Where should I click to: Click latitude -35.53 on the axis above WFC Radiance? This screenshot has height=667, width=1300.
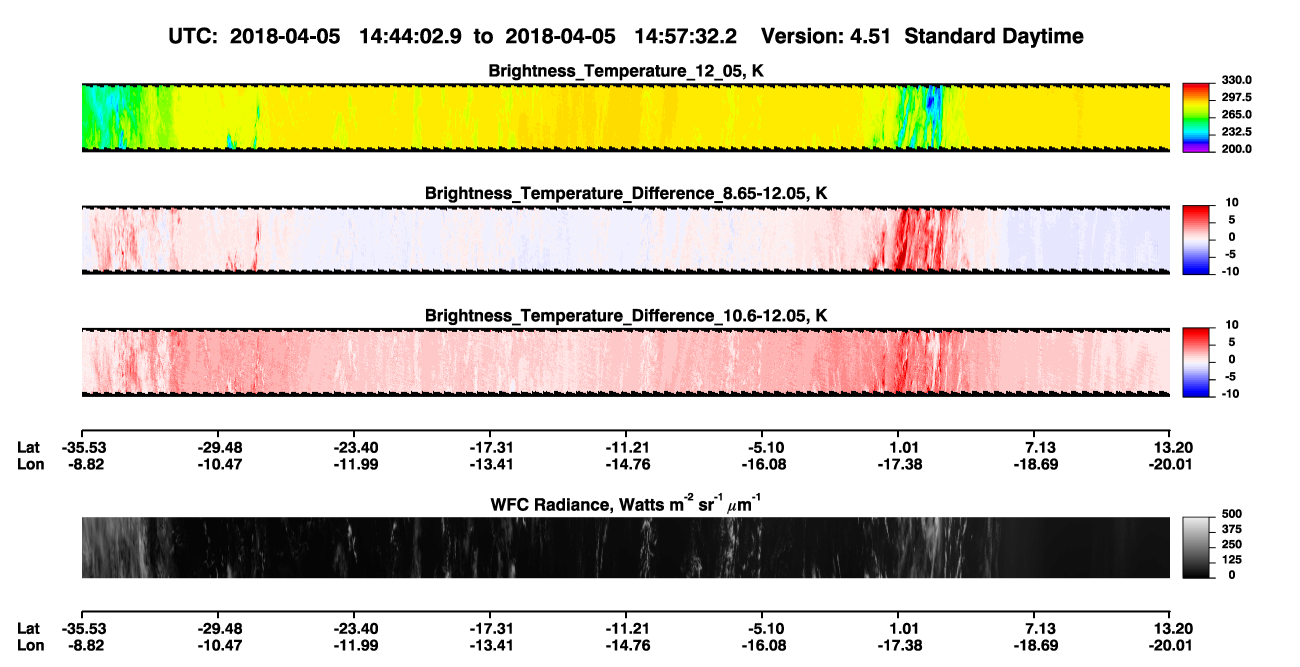point(82,447)
